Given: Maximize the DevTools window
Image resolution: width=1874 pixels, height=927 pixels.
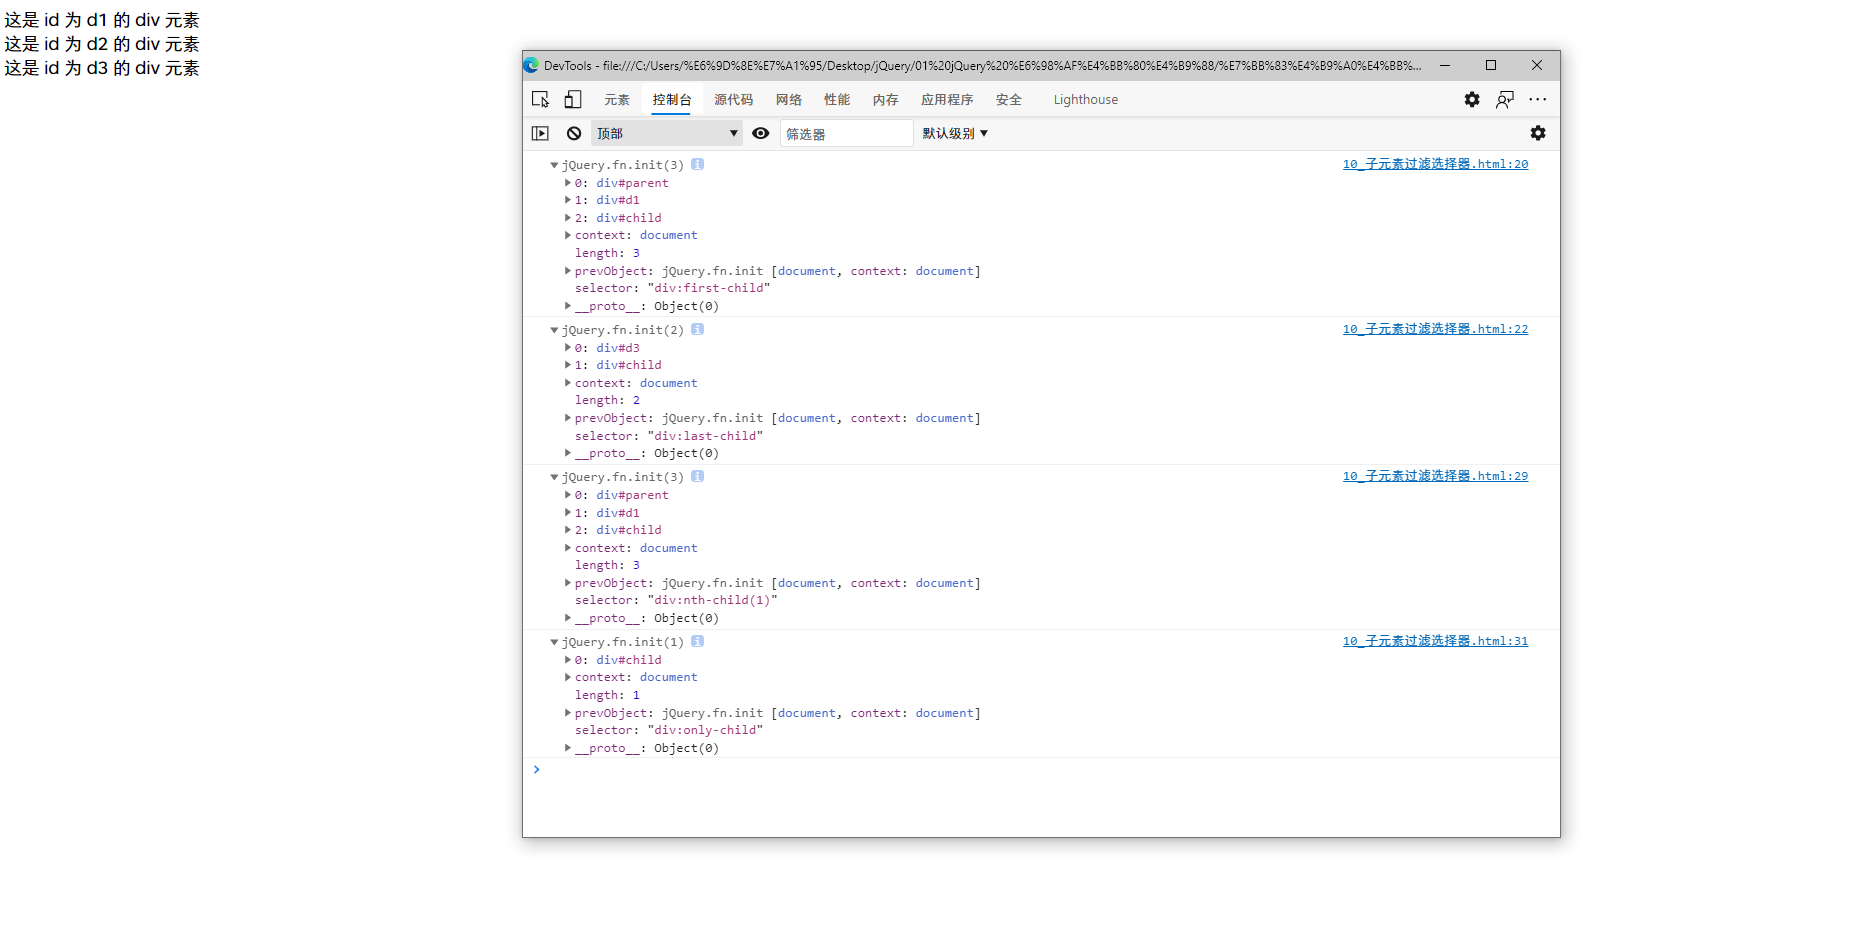Looking at the screenshot, I should coord(1491,65).
